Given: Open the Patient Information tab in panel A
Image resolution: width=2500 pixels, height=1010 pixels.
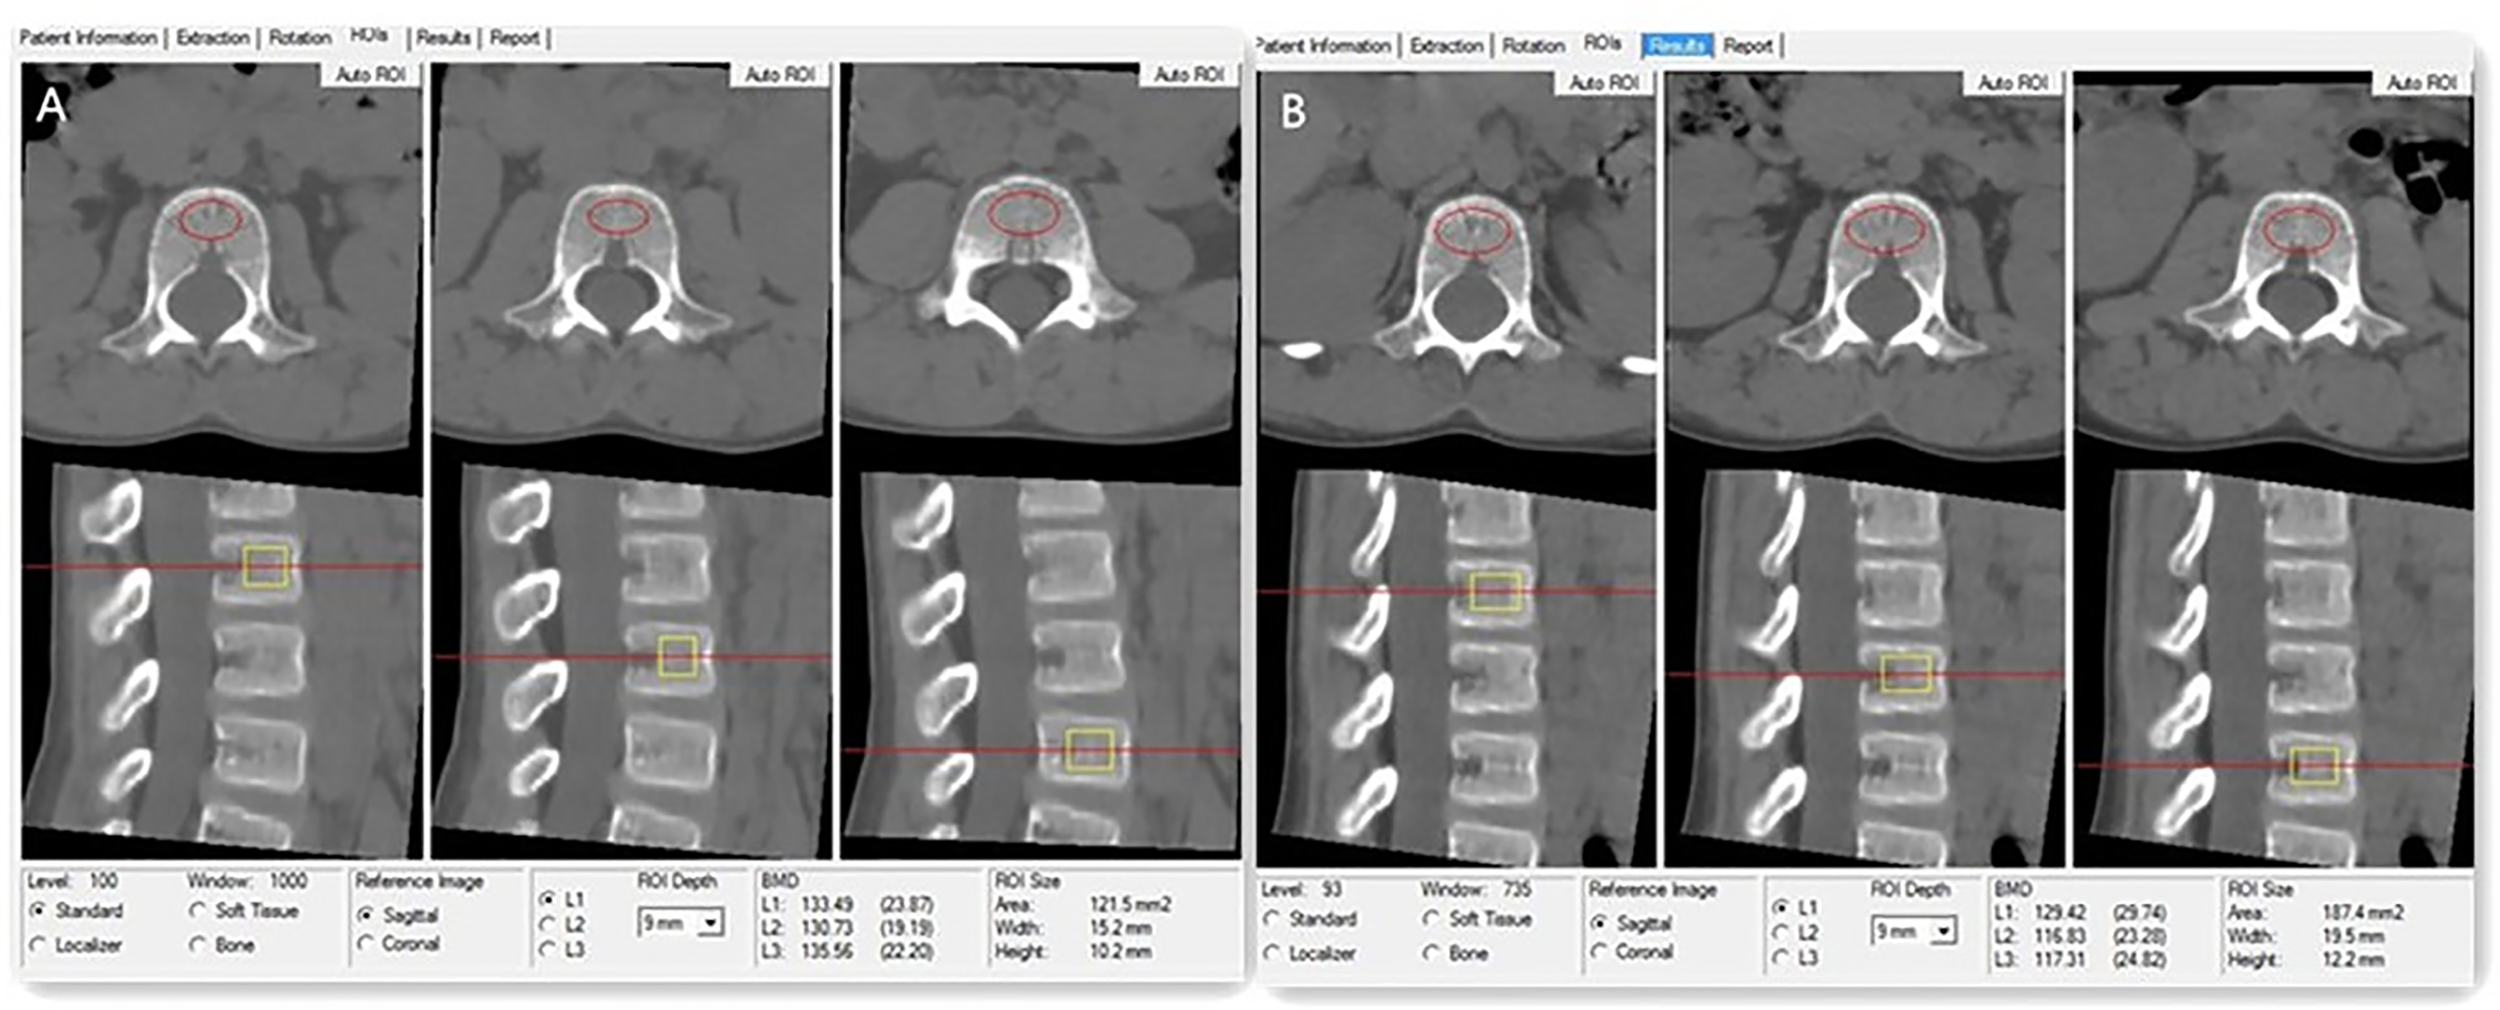Looking at the screenshot, I should coord(88,38).
